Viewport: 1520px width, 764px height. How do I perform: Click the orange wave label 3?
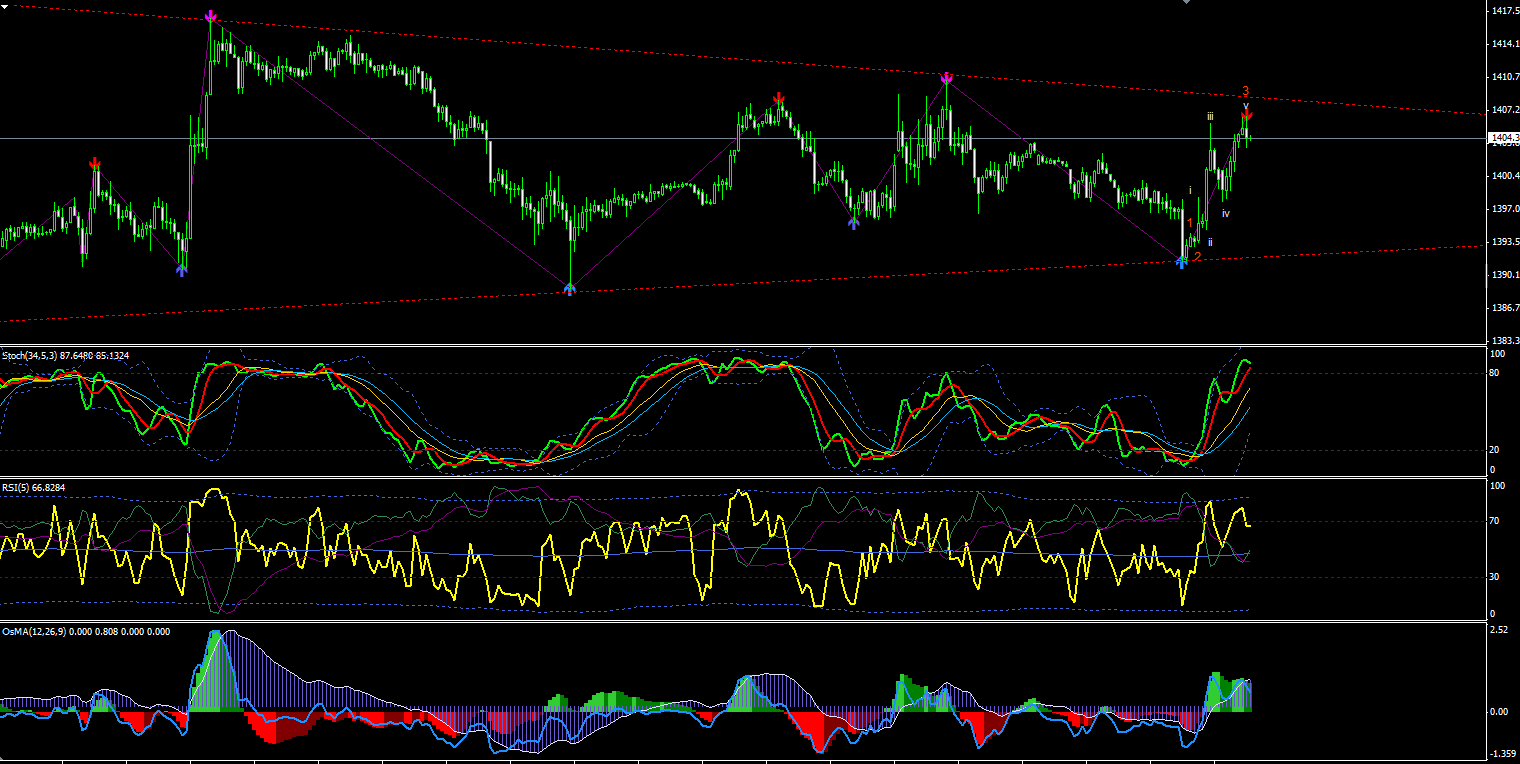click(1246, 91)
